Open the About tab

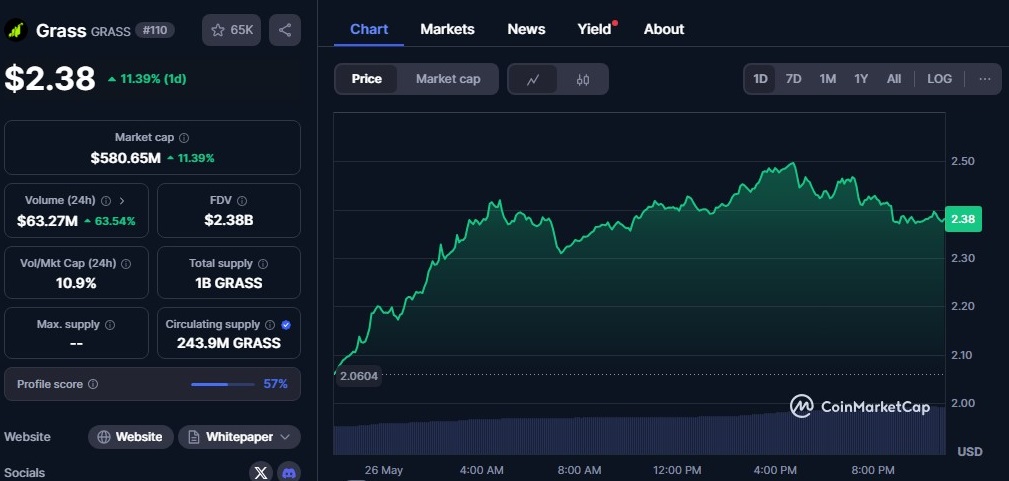point(664,30)
